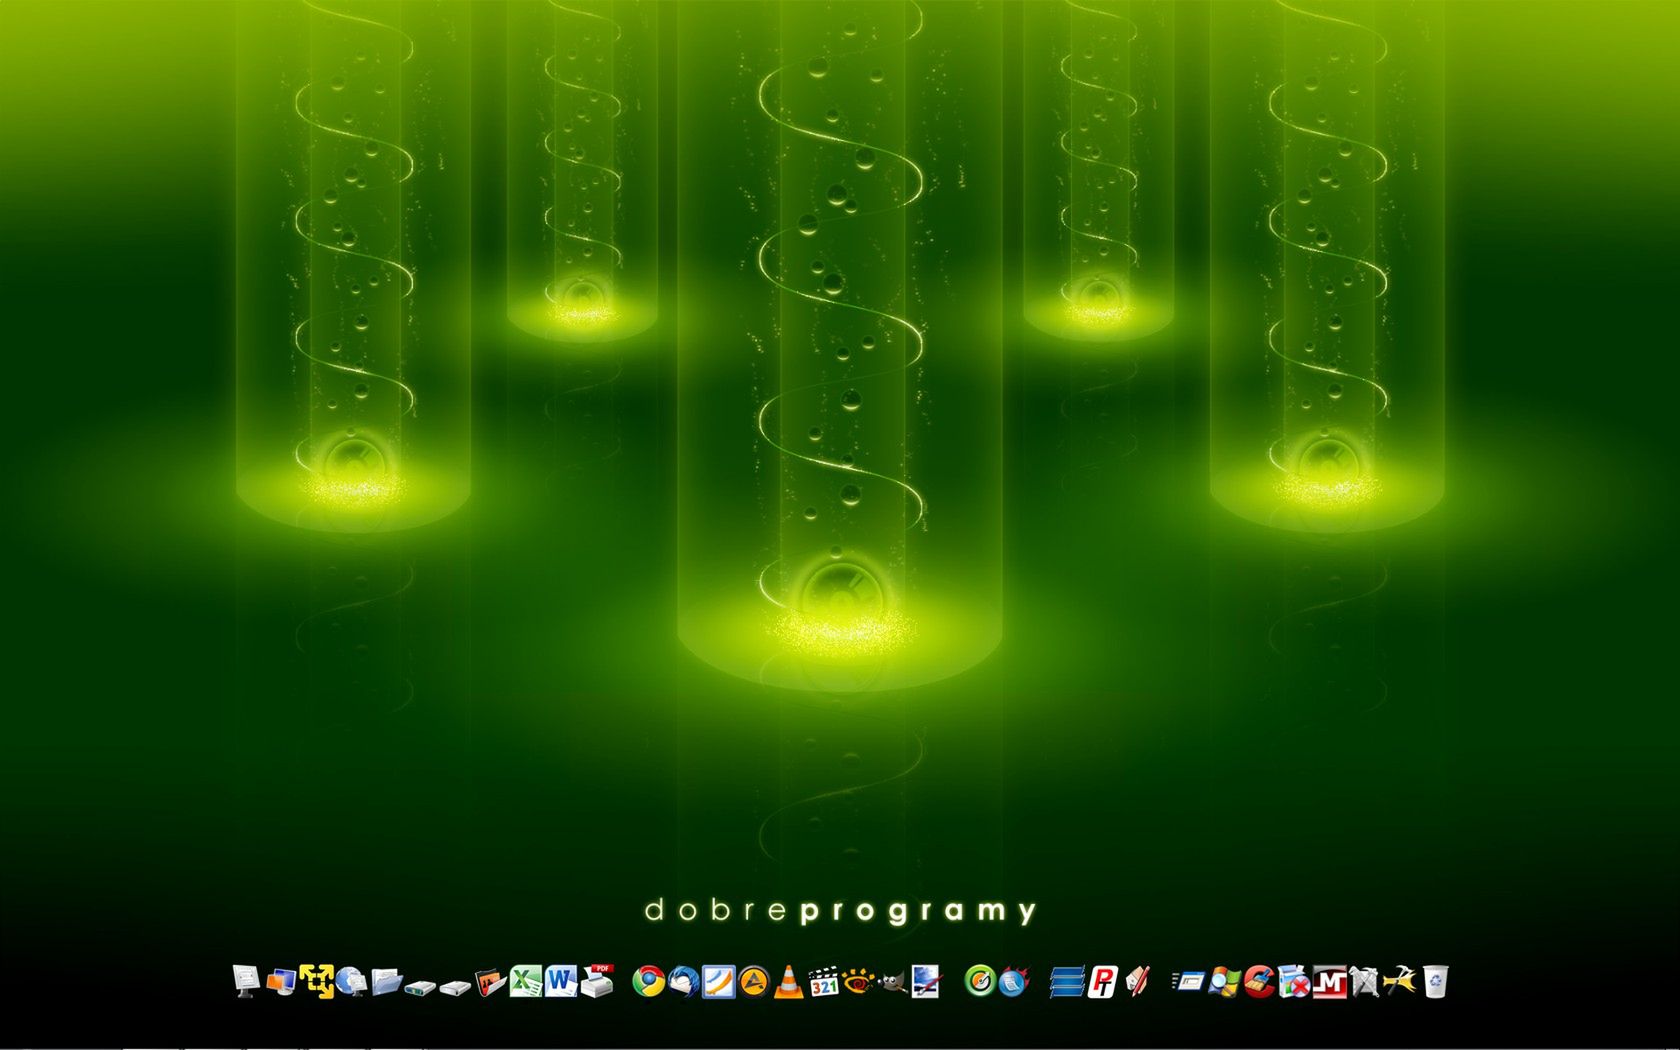This screenshot has width=1680, height=1050.
Task: Open the yellow hammer tools icon
Action: (x=1399, y=981)
